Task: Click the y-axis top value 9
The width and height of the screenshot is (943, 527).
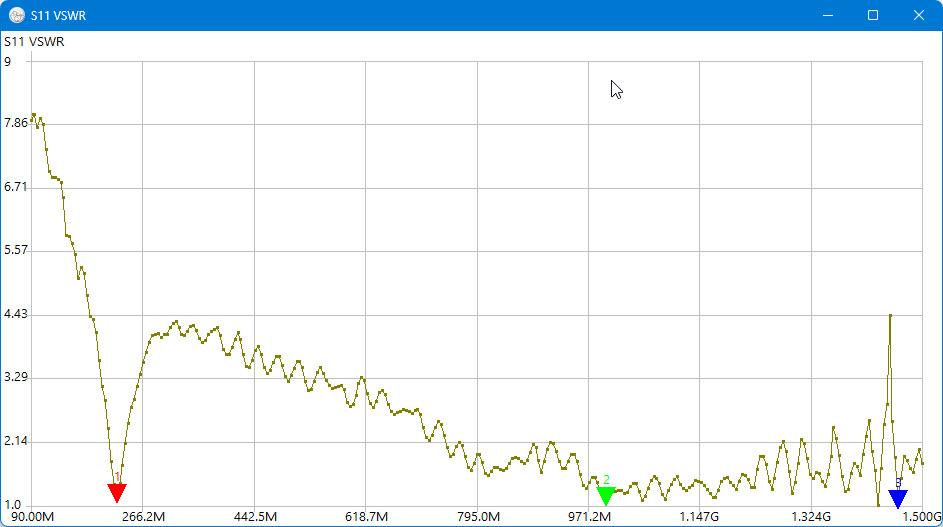Action: point(7,61)
